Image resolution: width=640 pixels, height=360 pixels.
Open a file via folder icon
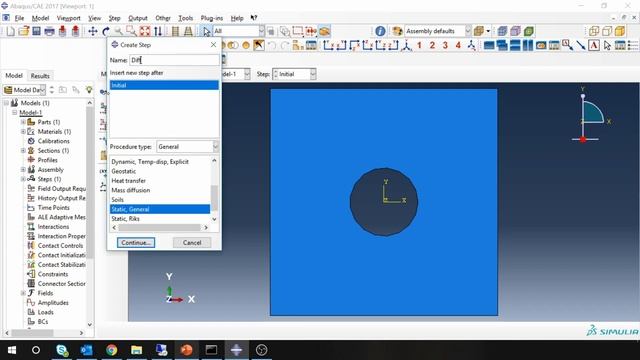pos(24,31)
